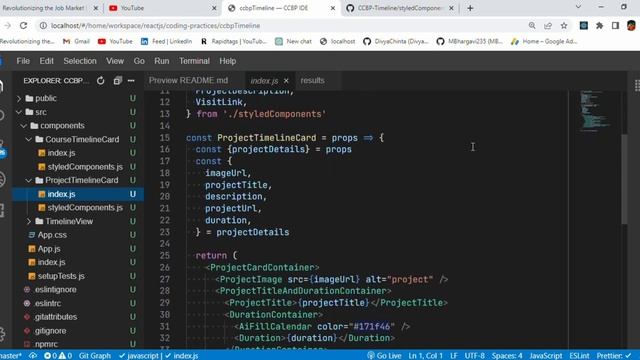640x360 pixels.
Task: View site information icon in address bar
Action: click(x=43, y=25)
